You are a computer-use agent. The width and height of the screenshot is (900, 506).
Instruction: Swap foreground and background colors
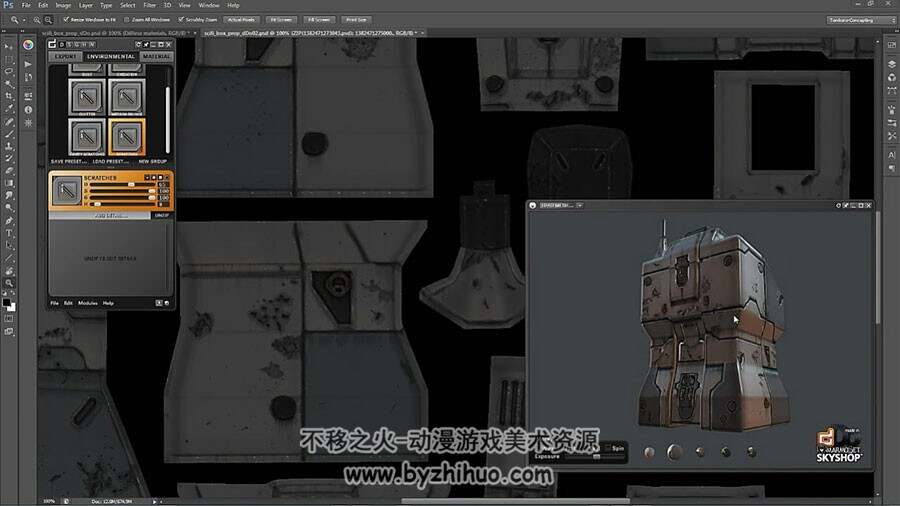pos(13,294)
